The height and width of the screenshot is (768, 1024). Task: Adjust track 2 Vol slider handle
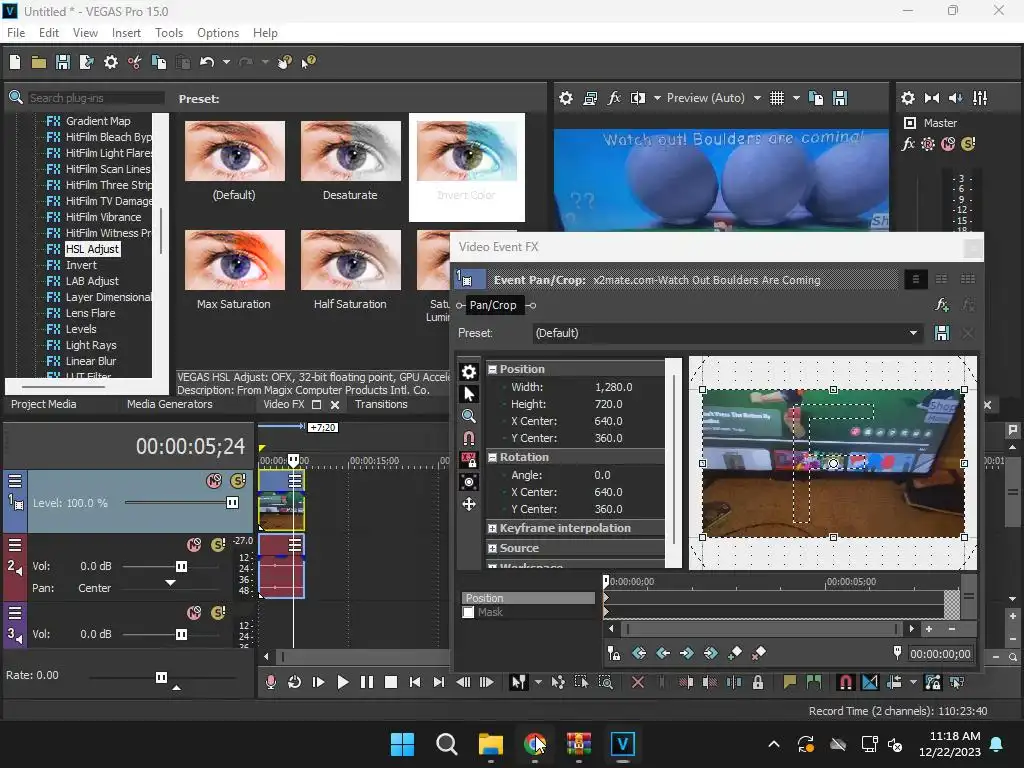coord(182,566)
